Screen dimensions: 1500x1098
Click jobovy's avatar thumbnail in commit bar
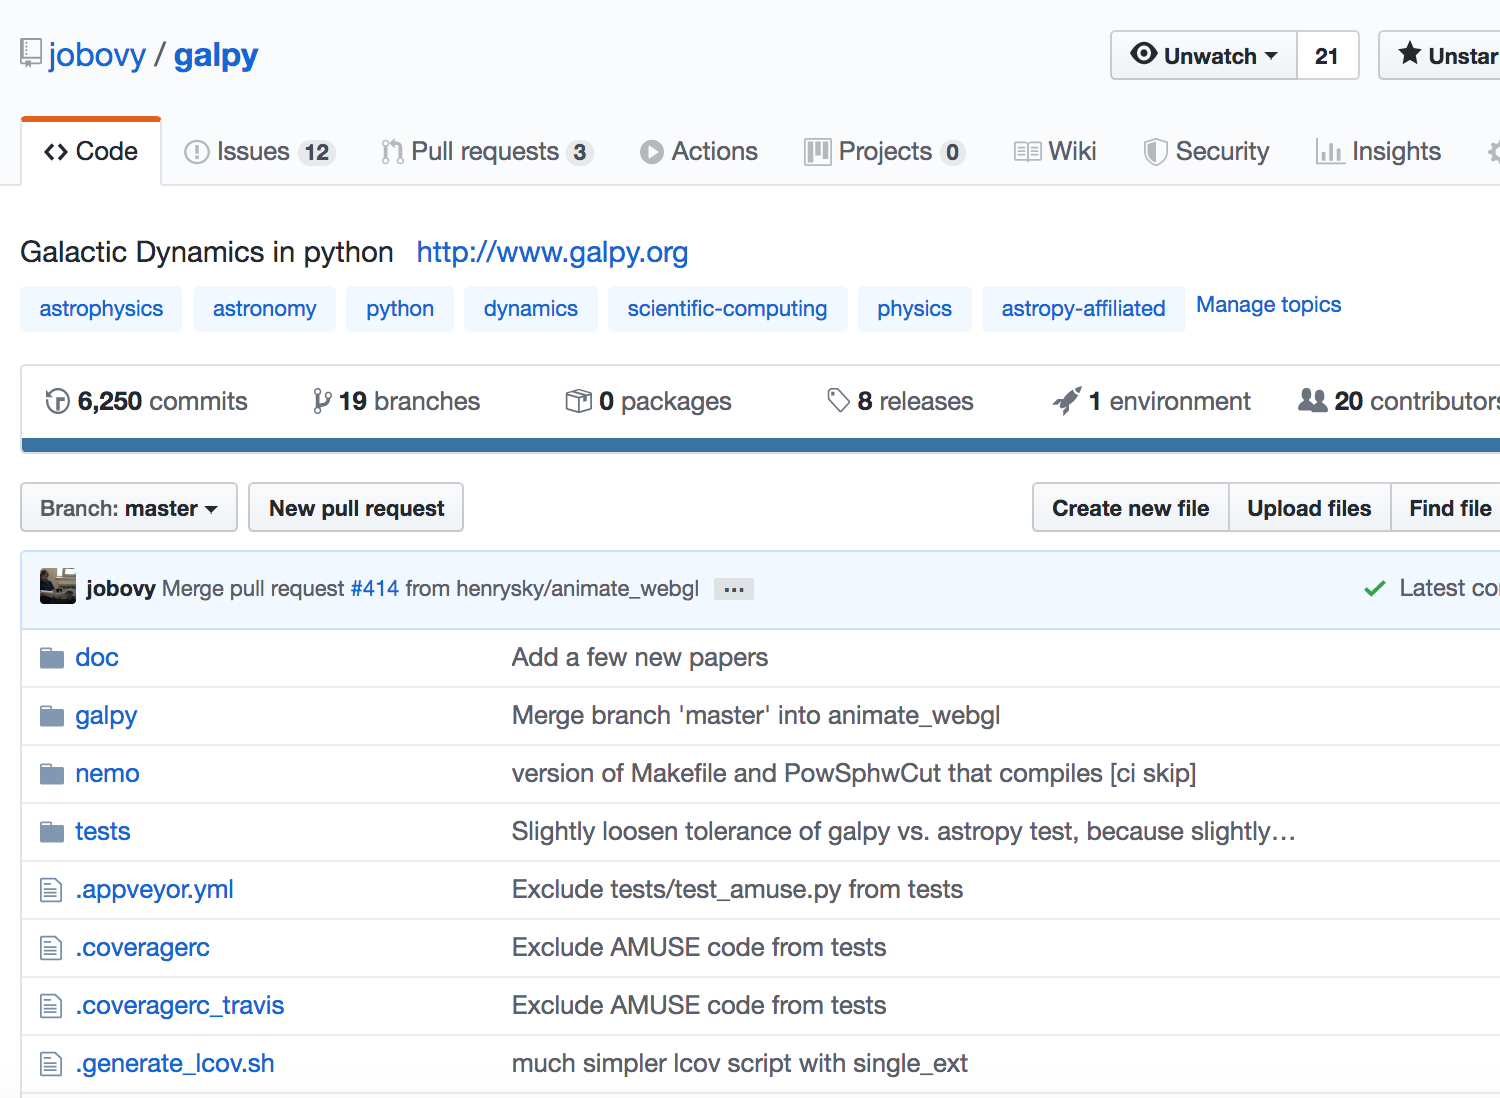(x=58, y=586)
